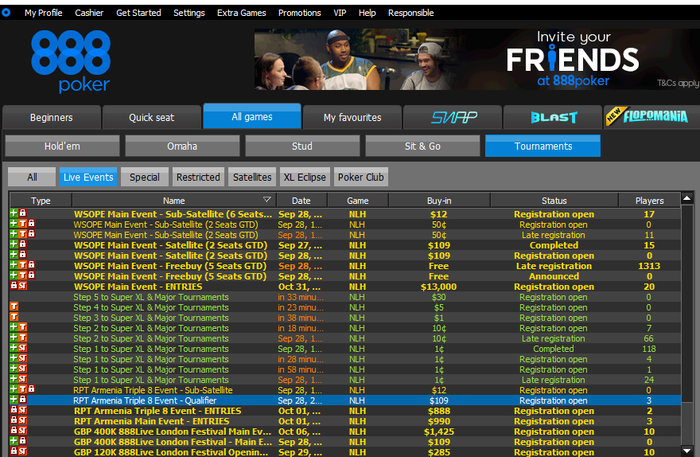This screenshot has height=457, width=700.
Task: Filter tournaments by Satellites
Action: pyautogui.click(x=252, y=177)
